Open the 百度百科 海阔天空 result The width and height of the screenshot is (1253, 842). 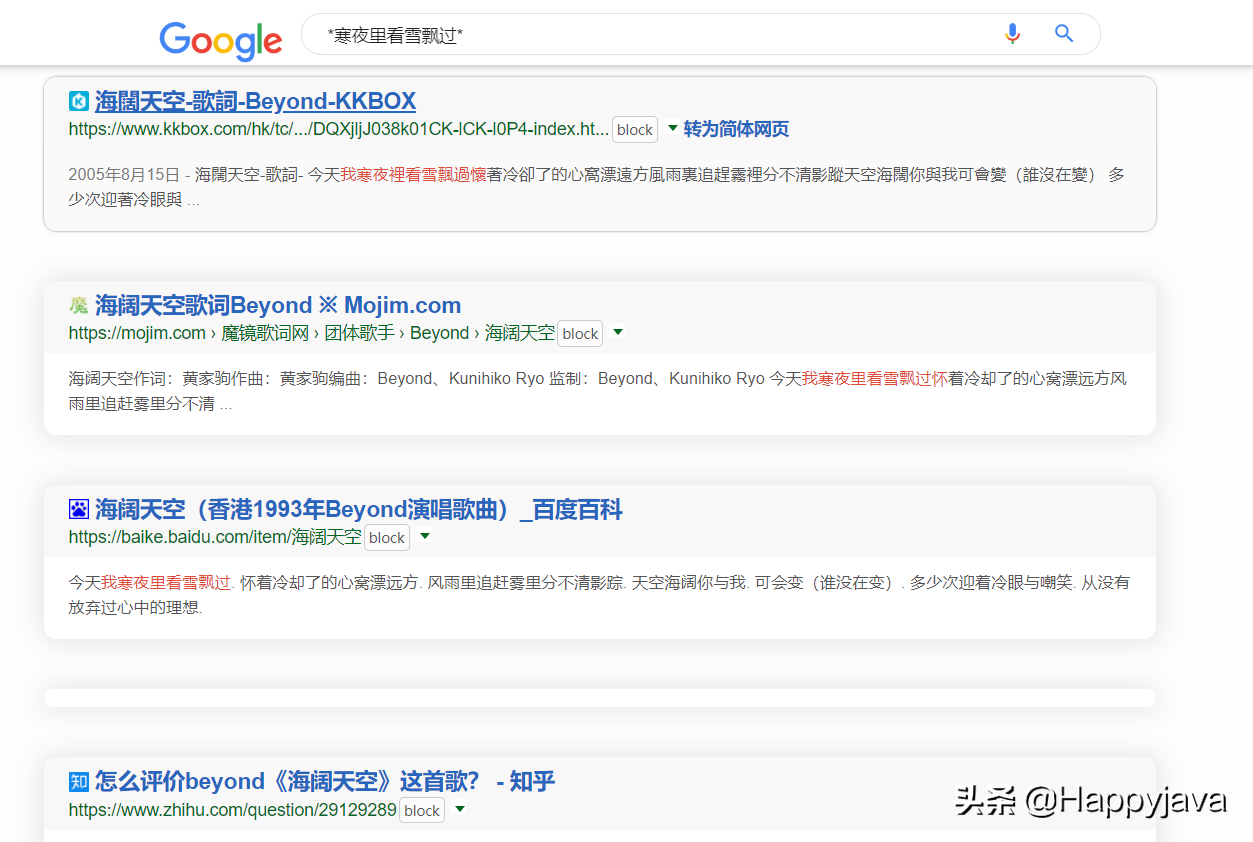pos(359,509)
